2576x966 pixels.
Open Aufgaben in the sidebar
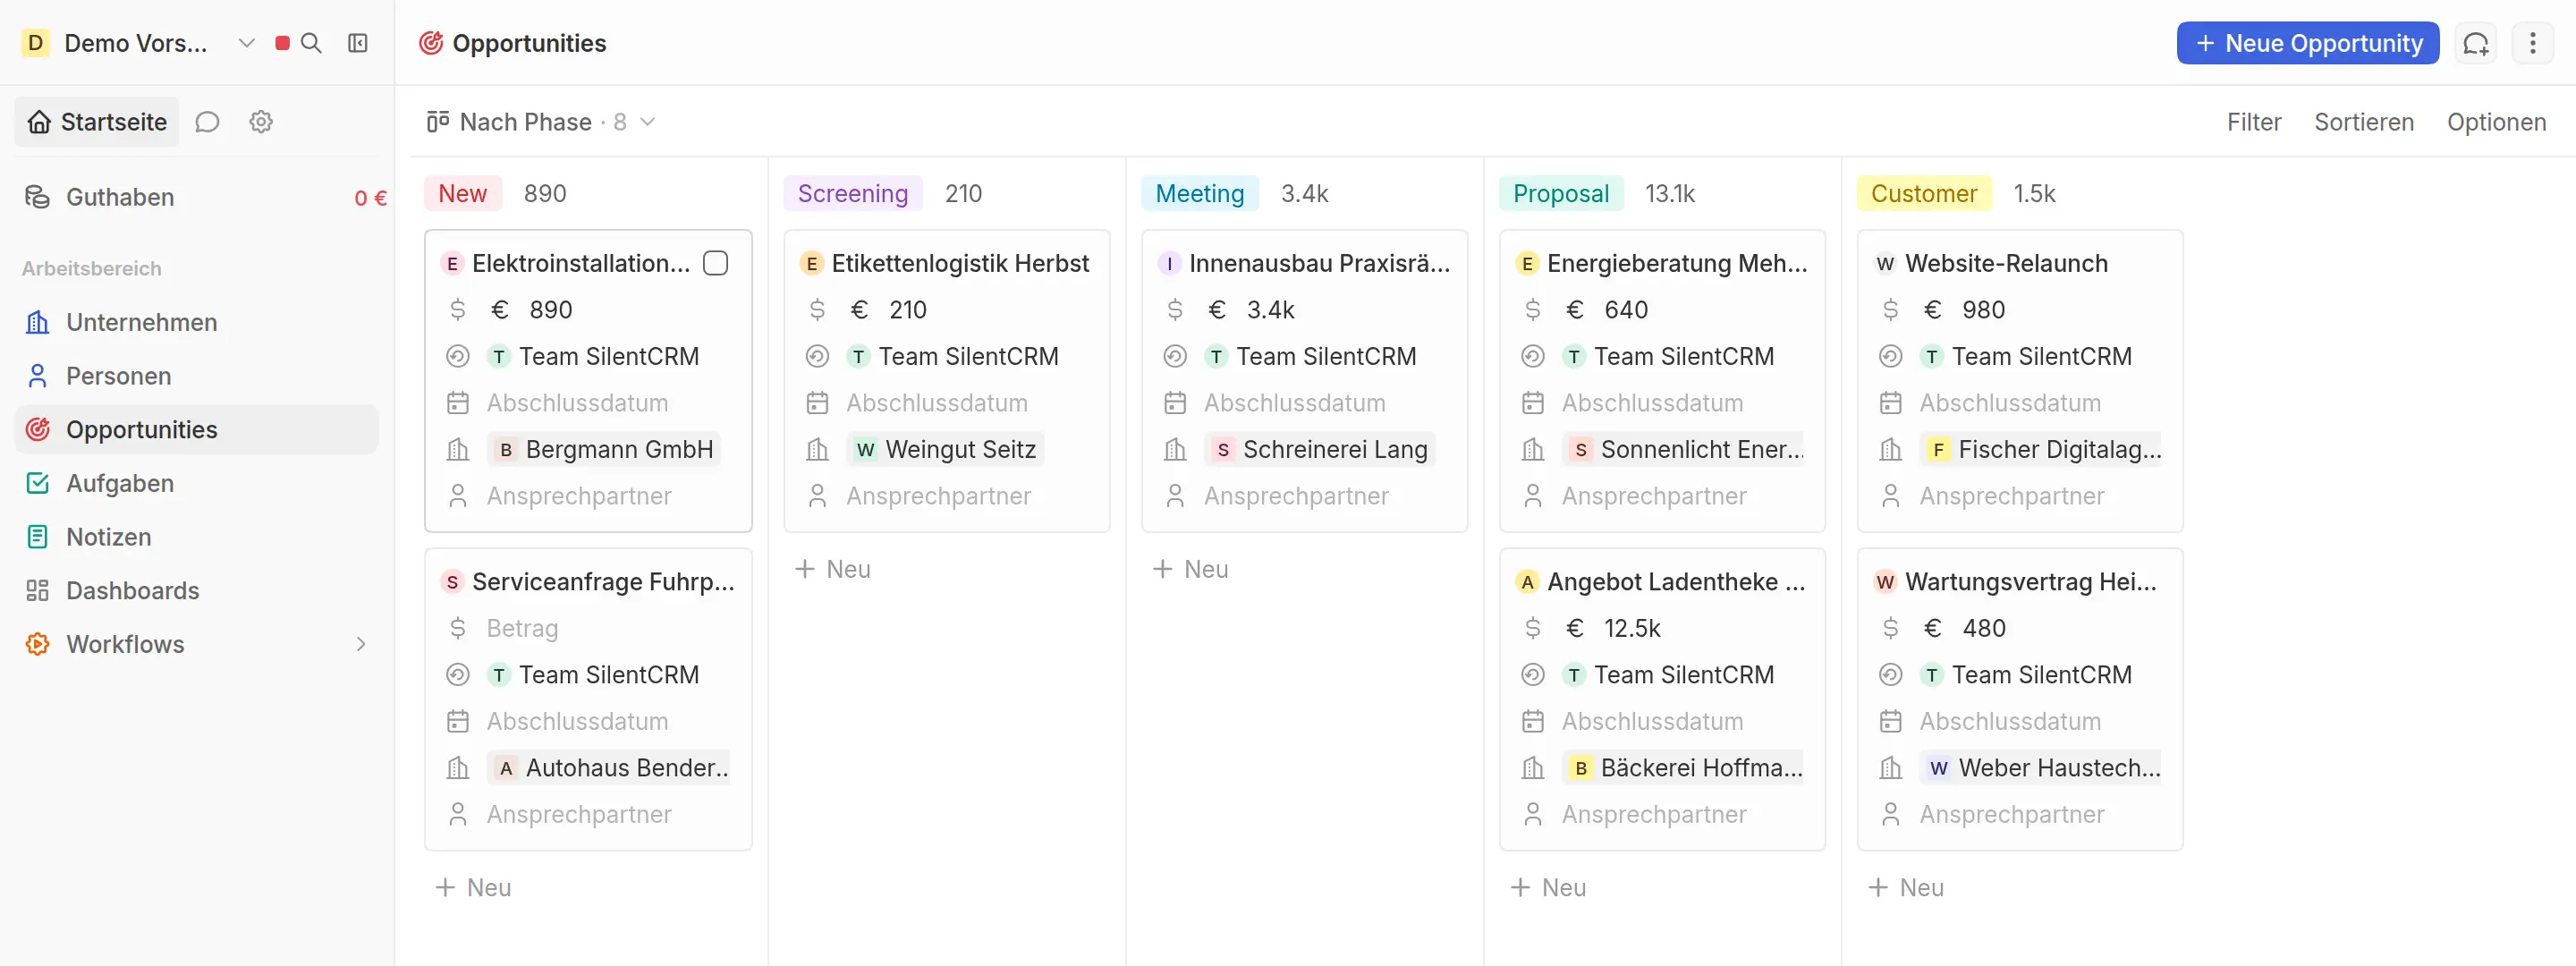[x=197, y=483]
